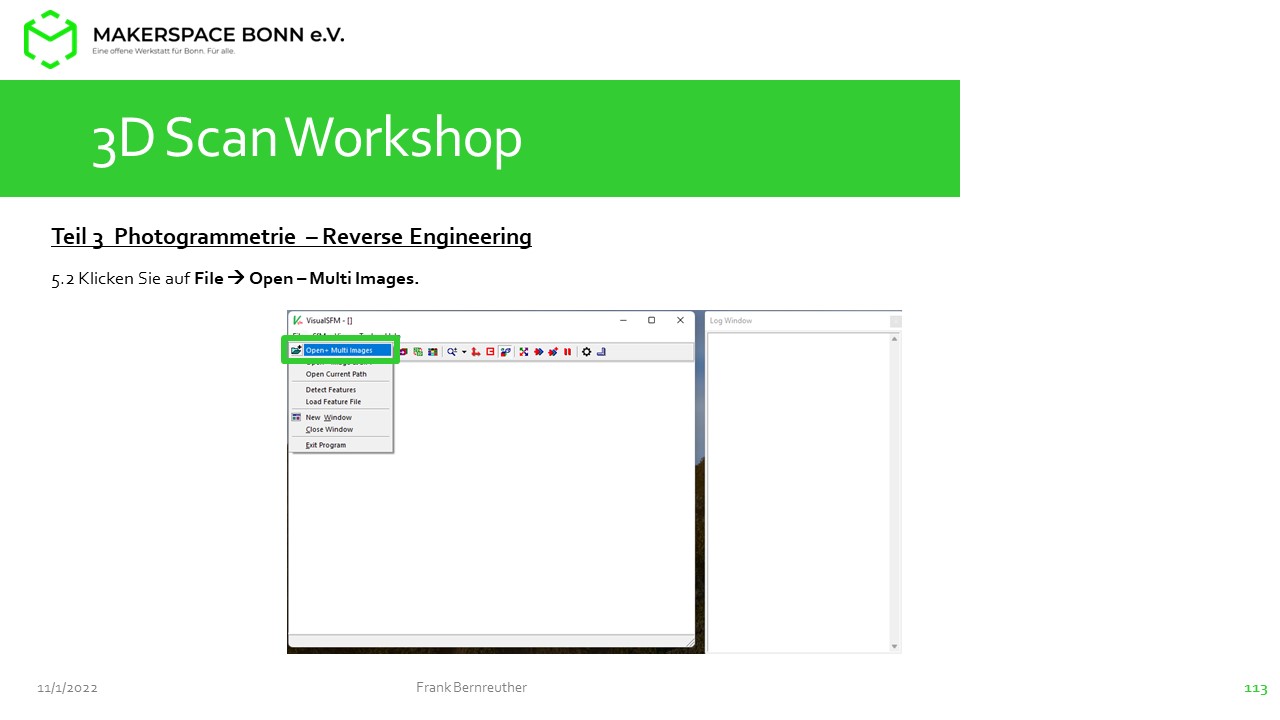Click the zoom magnifier toolbar icon
The height and width of the screenshot is (720, 1280).
click(452, 352)
